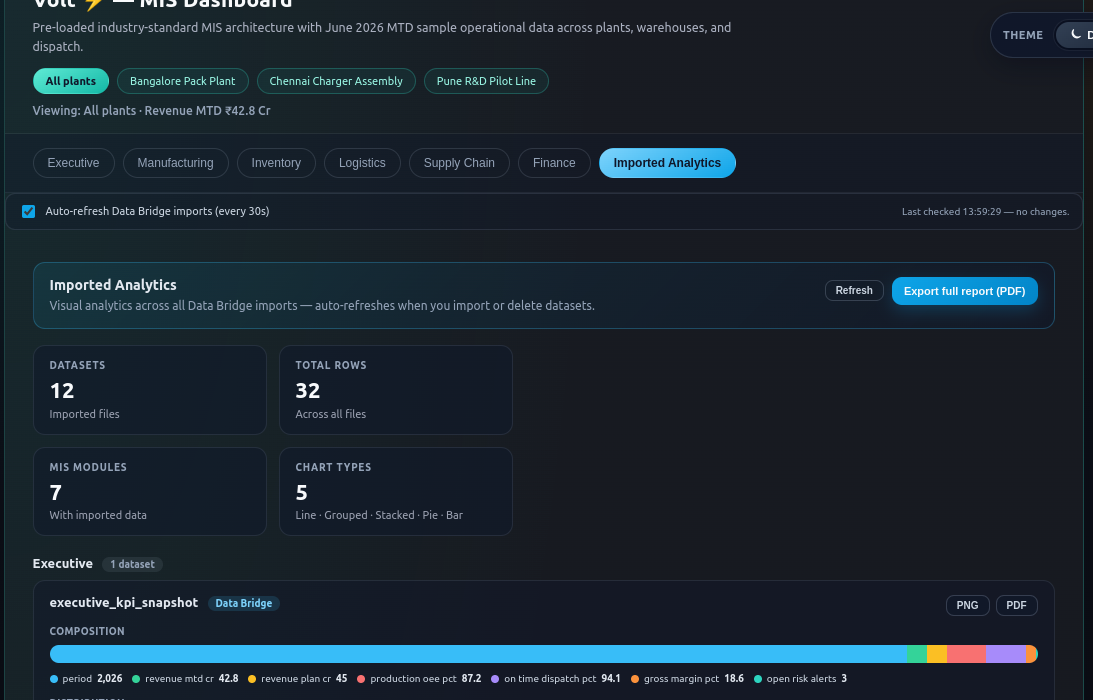
Task: Filter by Chennai Charger Assembly
Action: [x=336, y=81]
